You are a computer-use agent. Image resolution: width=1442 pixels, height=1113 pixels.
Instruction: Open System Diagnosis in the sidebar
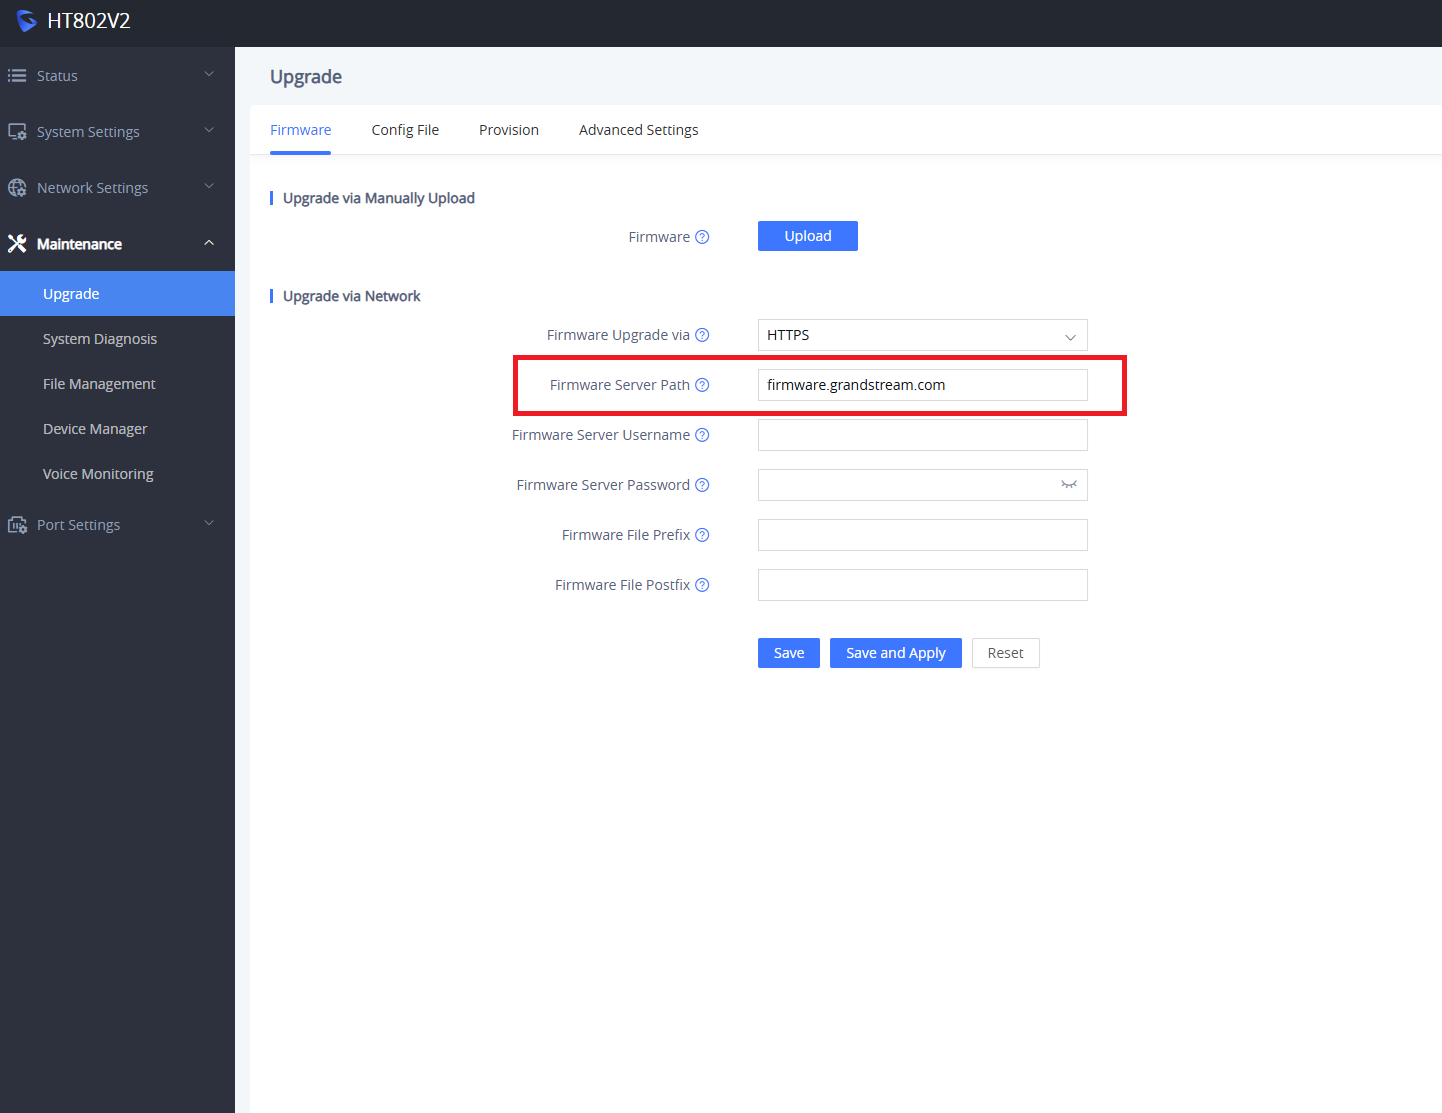point(100,339)
